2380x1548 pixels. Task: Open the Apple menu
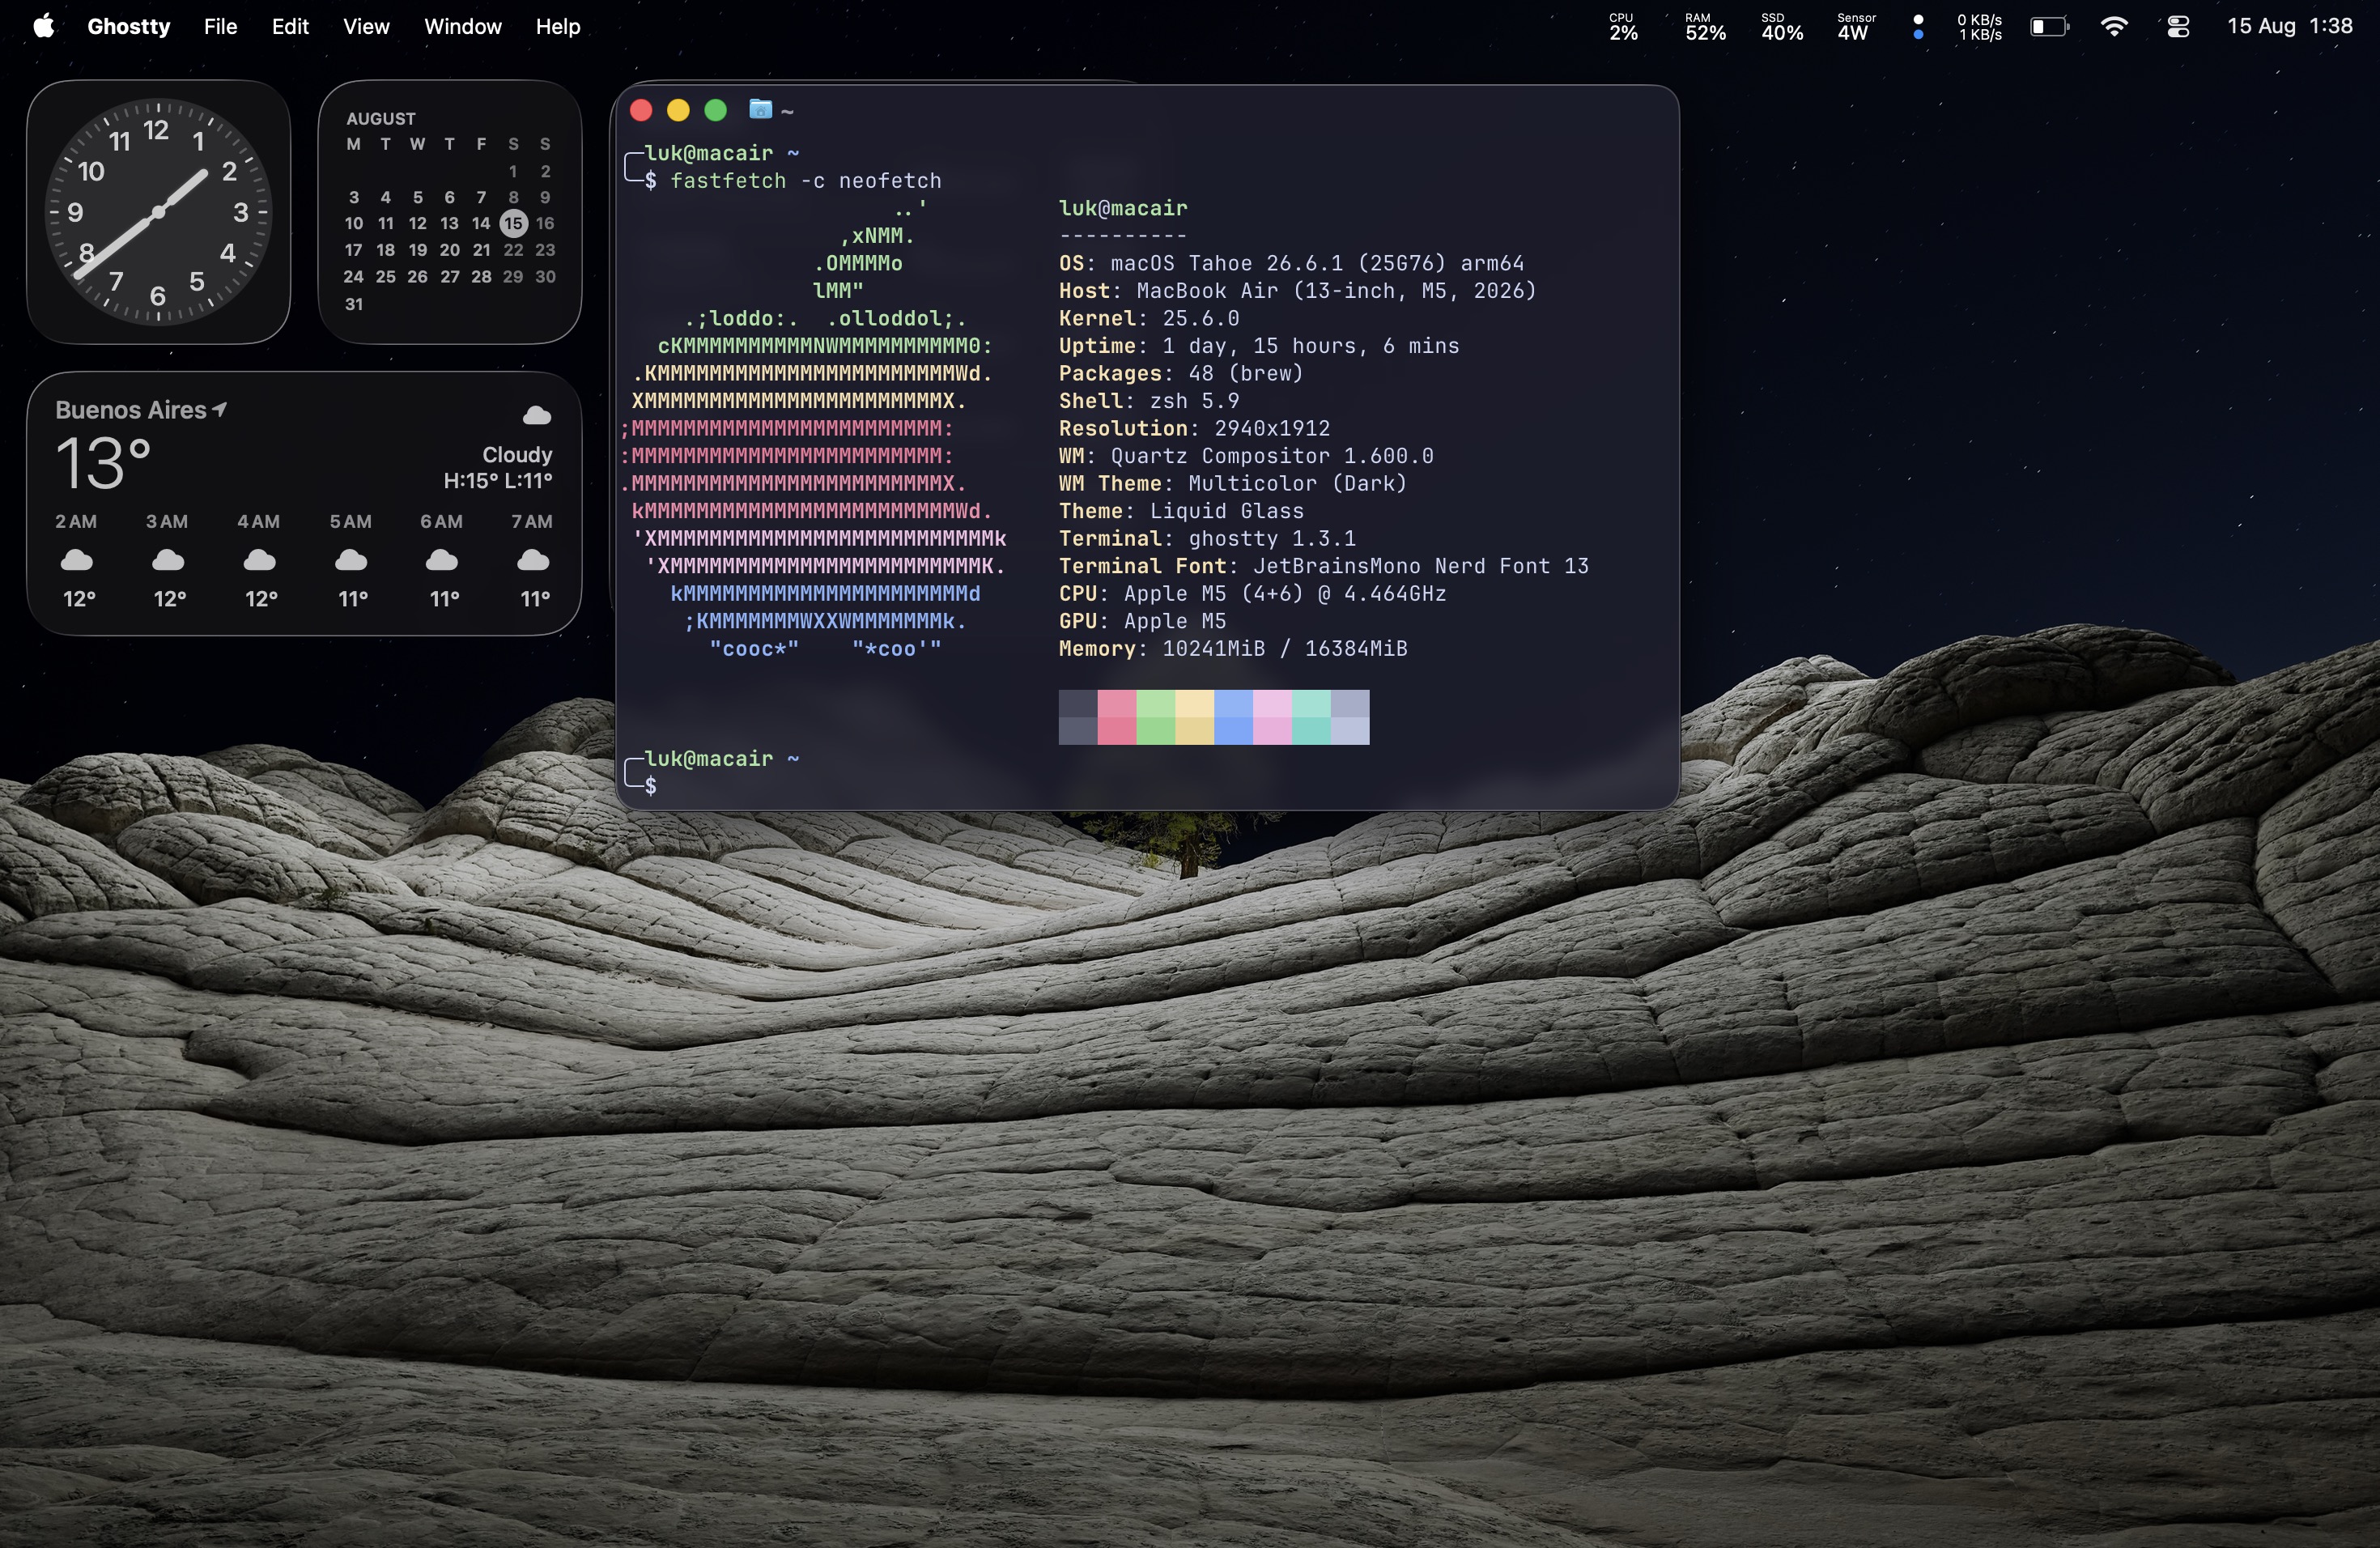pyautogui.click(x=43, y=26)
